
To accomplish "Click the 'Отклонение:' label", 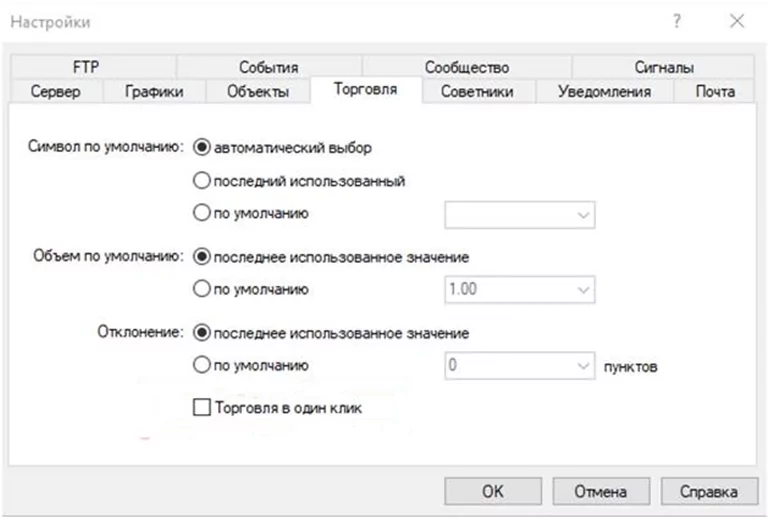I will (140, 332).
